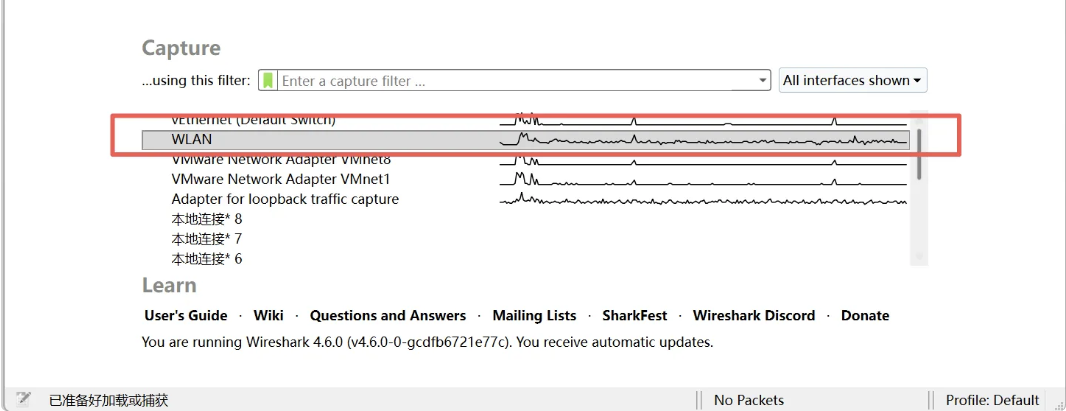Expand the All interfaces shown dropdown
Screen dimensions: 1066x411
point(853,81)
